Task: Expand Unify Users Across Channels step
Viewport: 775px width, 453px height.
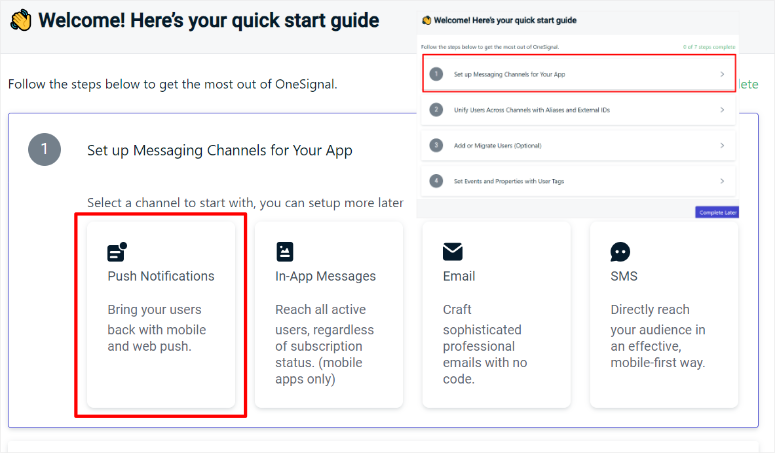Action: click(x=578, y=110)
